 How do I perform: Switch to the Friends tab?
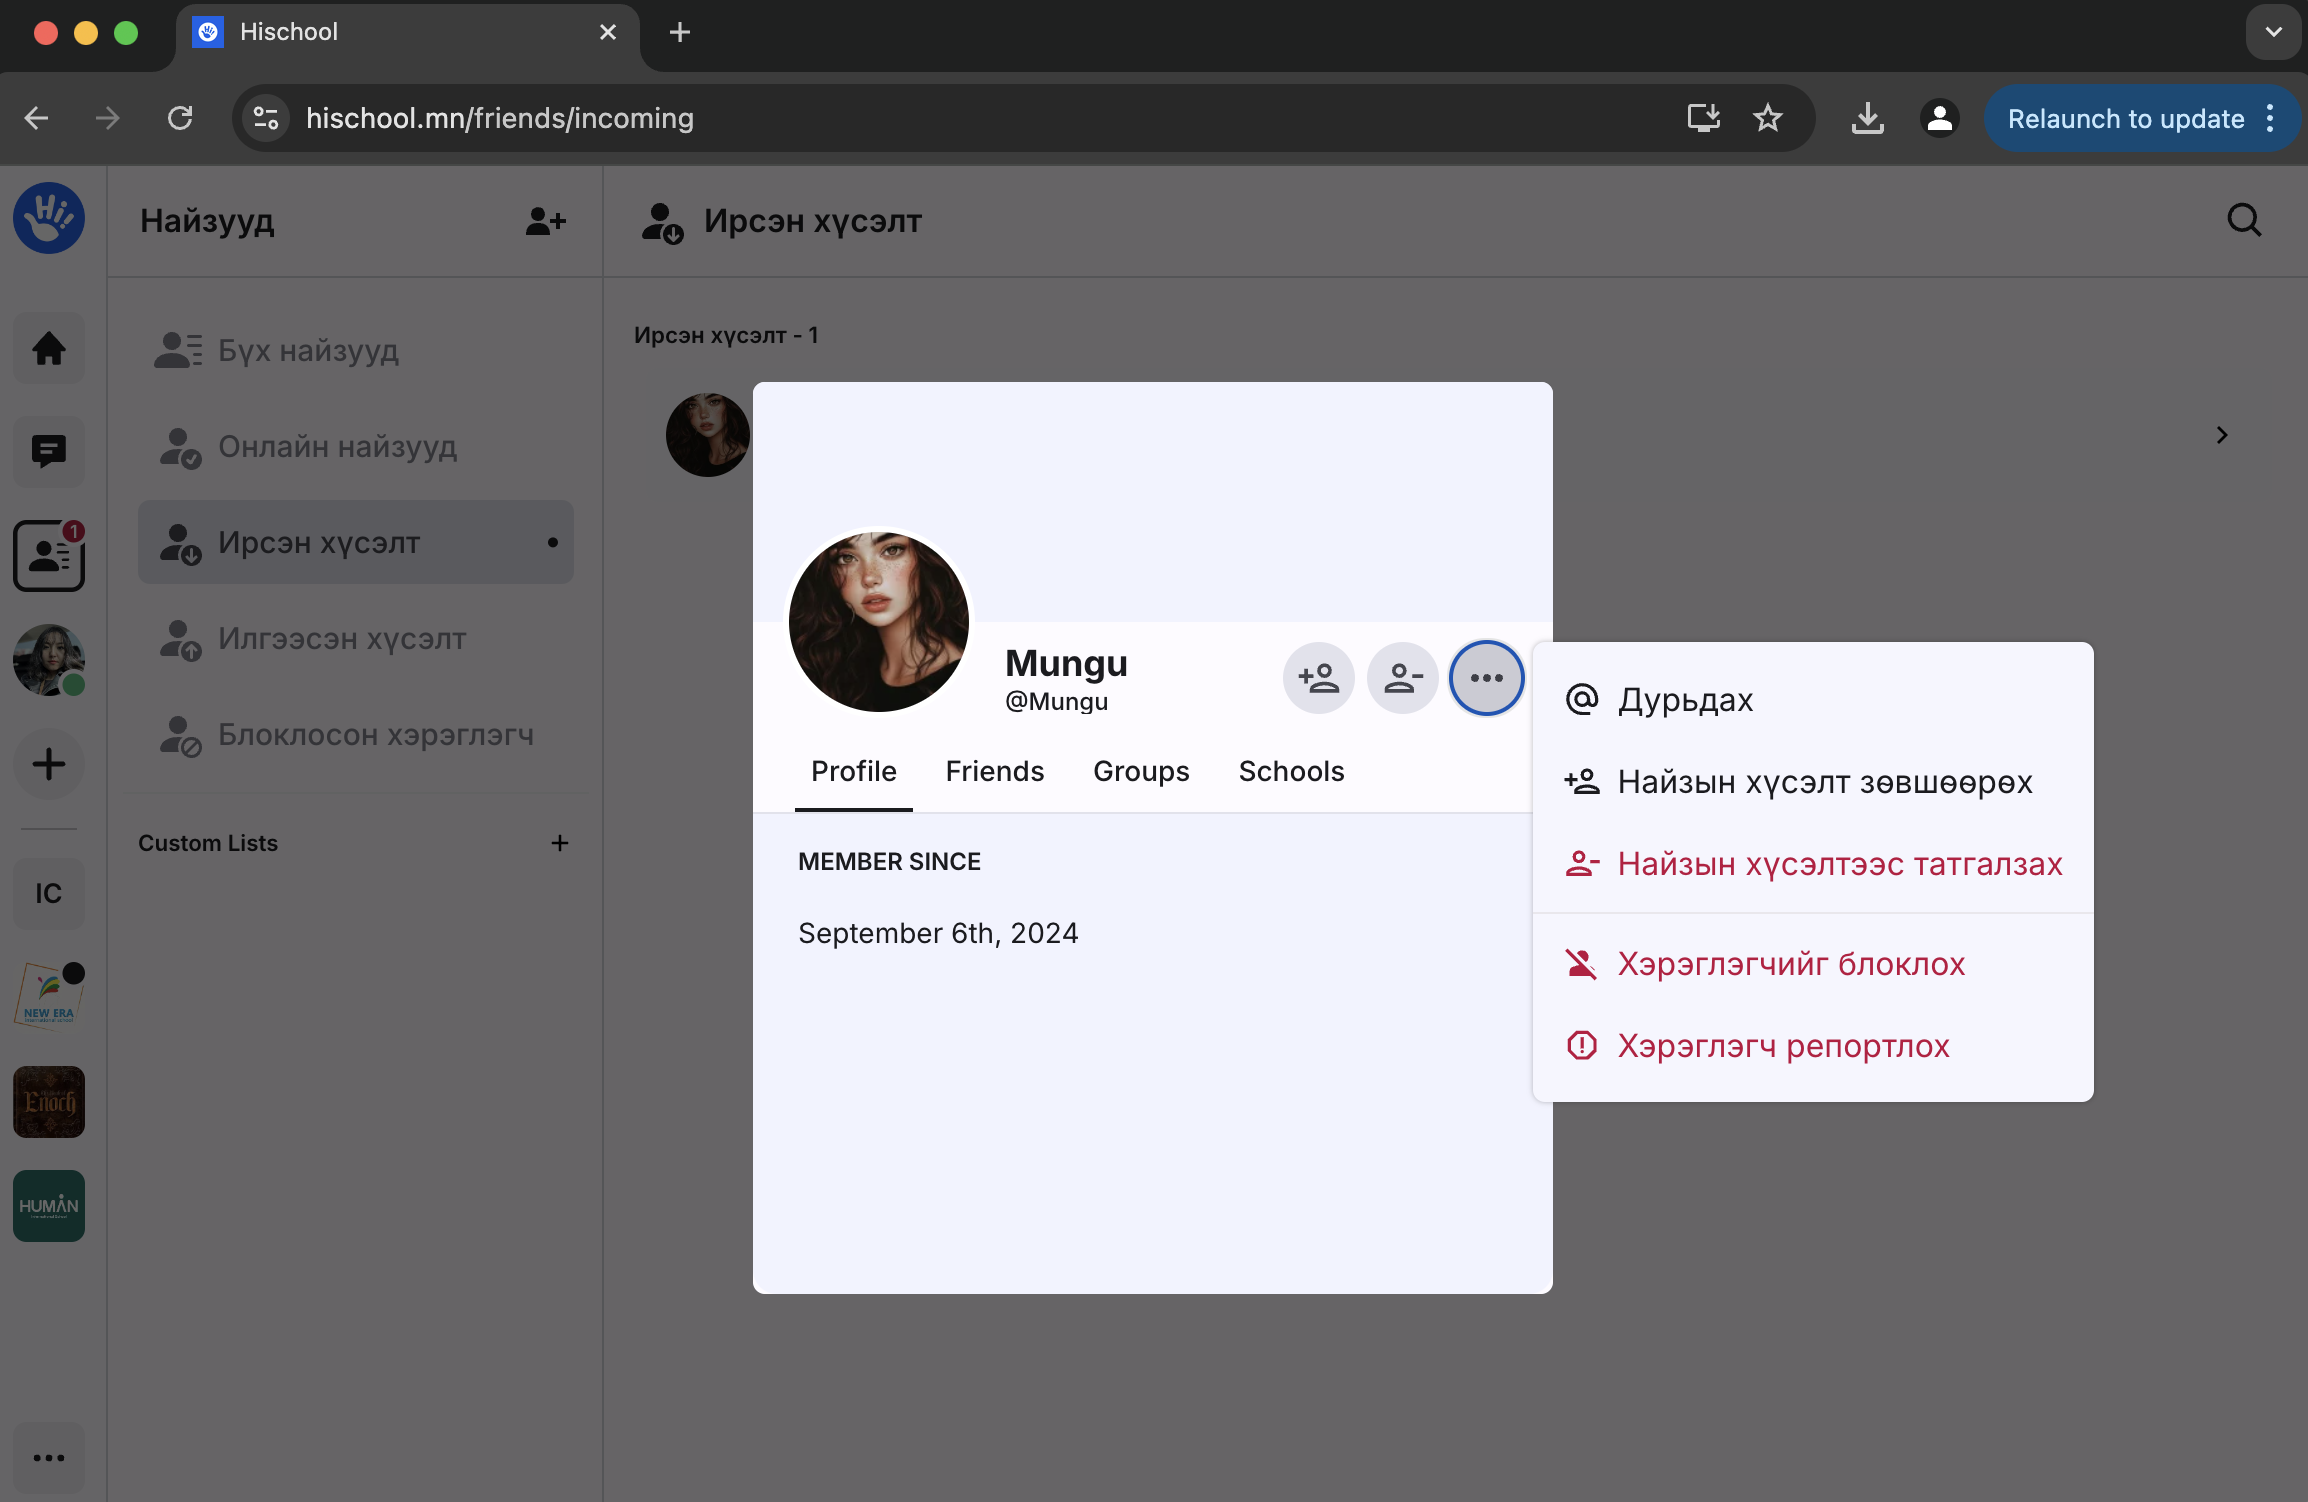pos(994,771)
